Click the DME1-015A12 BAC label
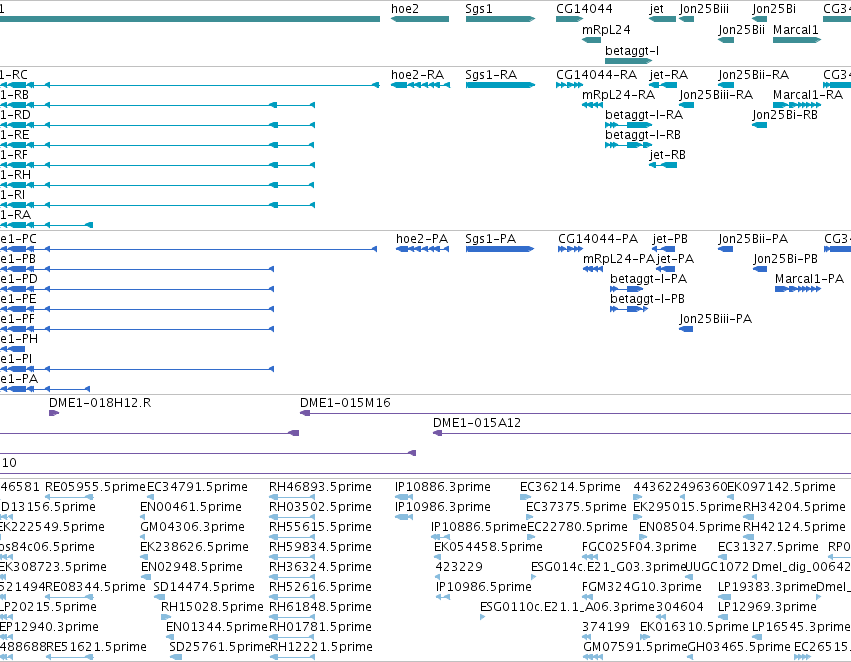This screenshot has width=851, height=662. [x=477, y=423]
